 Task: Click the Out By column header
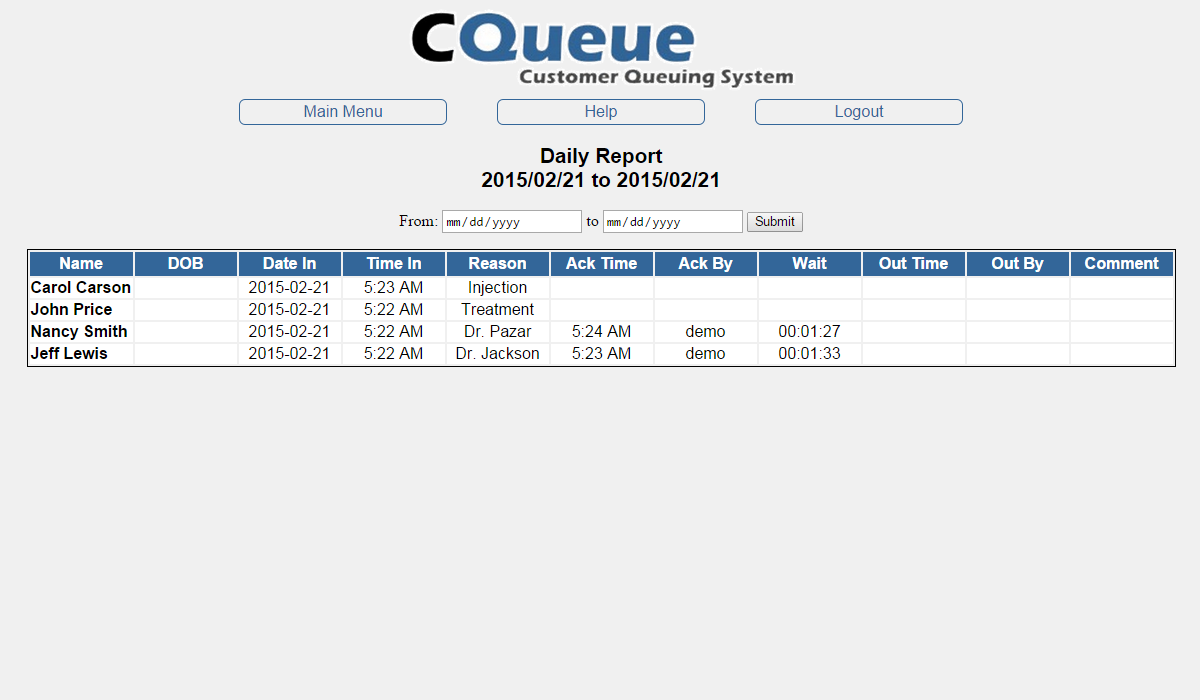tap(1017, 264)
